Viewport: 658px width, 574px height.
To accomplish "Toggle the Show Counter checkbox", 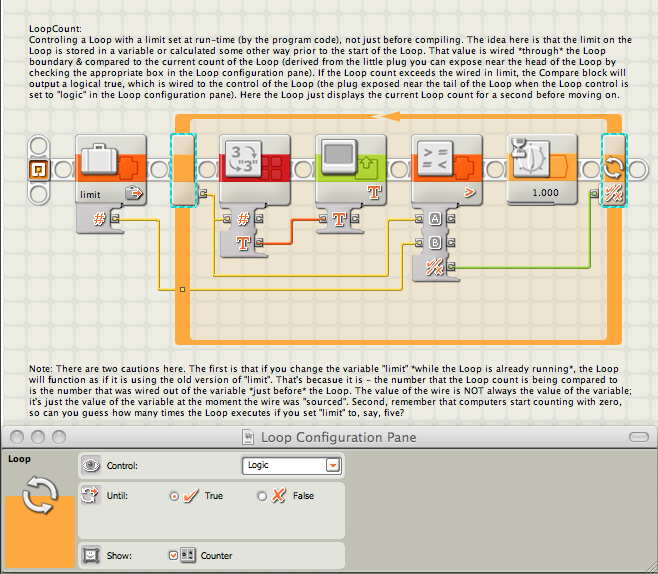I will point(173,556).
